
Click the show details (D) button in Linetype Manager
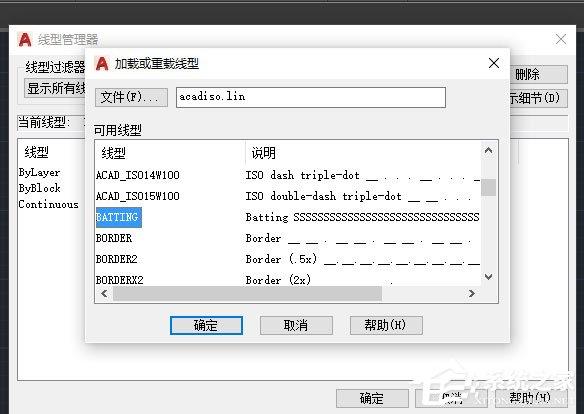(539, 98)
